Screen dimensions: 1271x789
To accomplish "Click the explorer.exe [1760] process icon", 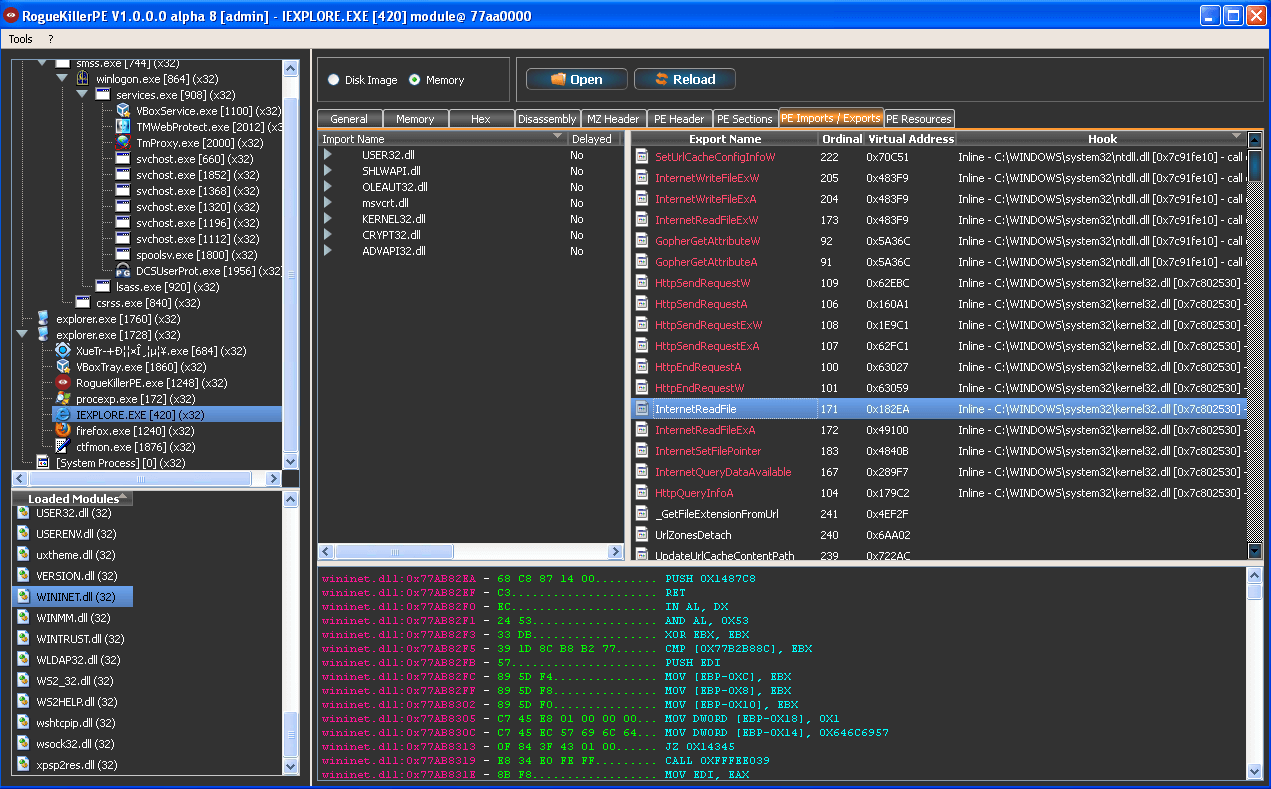I will (43, 319).
